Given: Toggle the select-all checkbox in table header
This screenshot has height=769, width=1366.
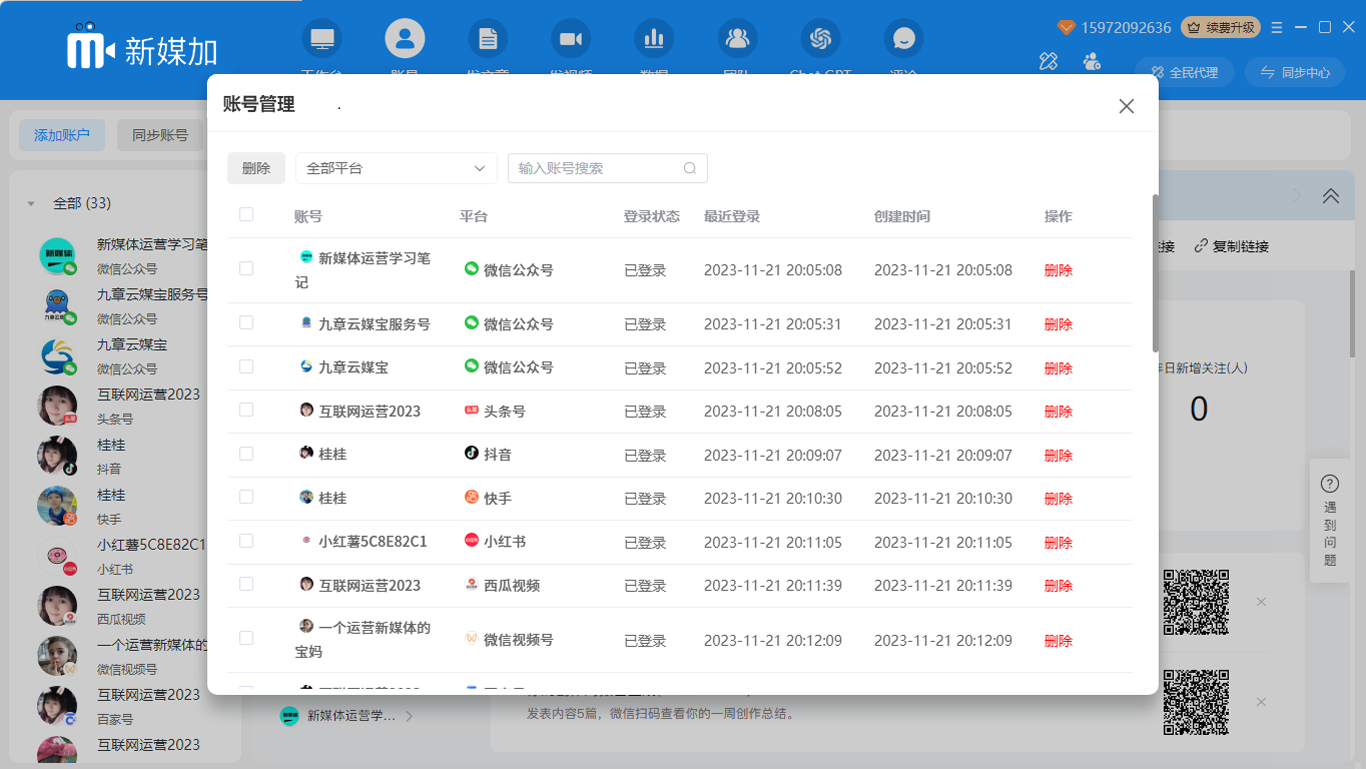Looking at the screenshot, I should tap(247, 215).
